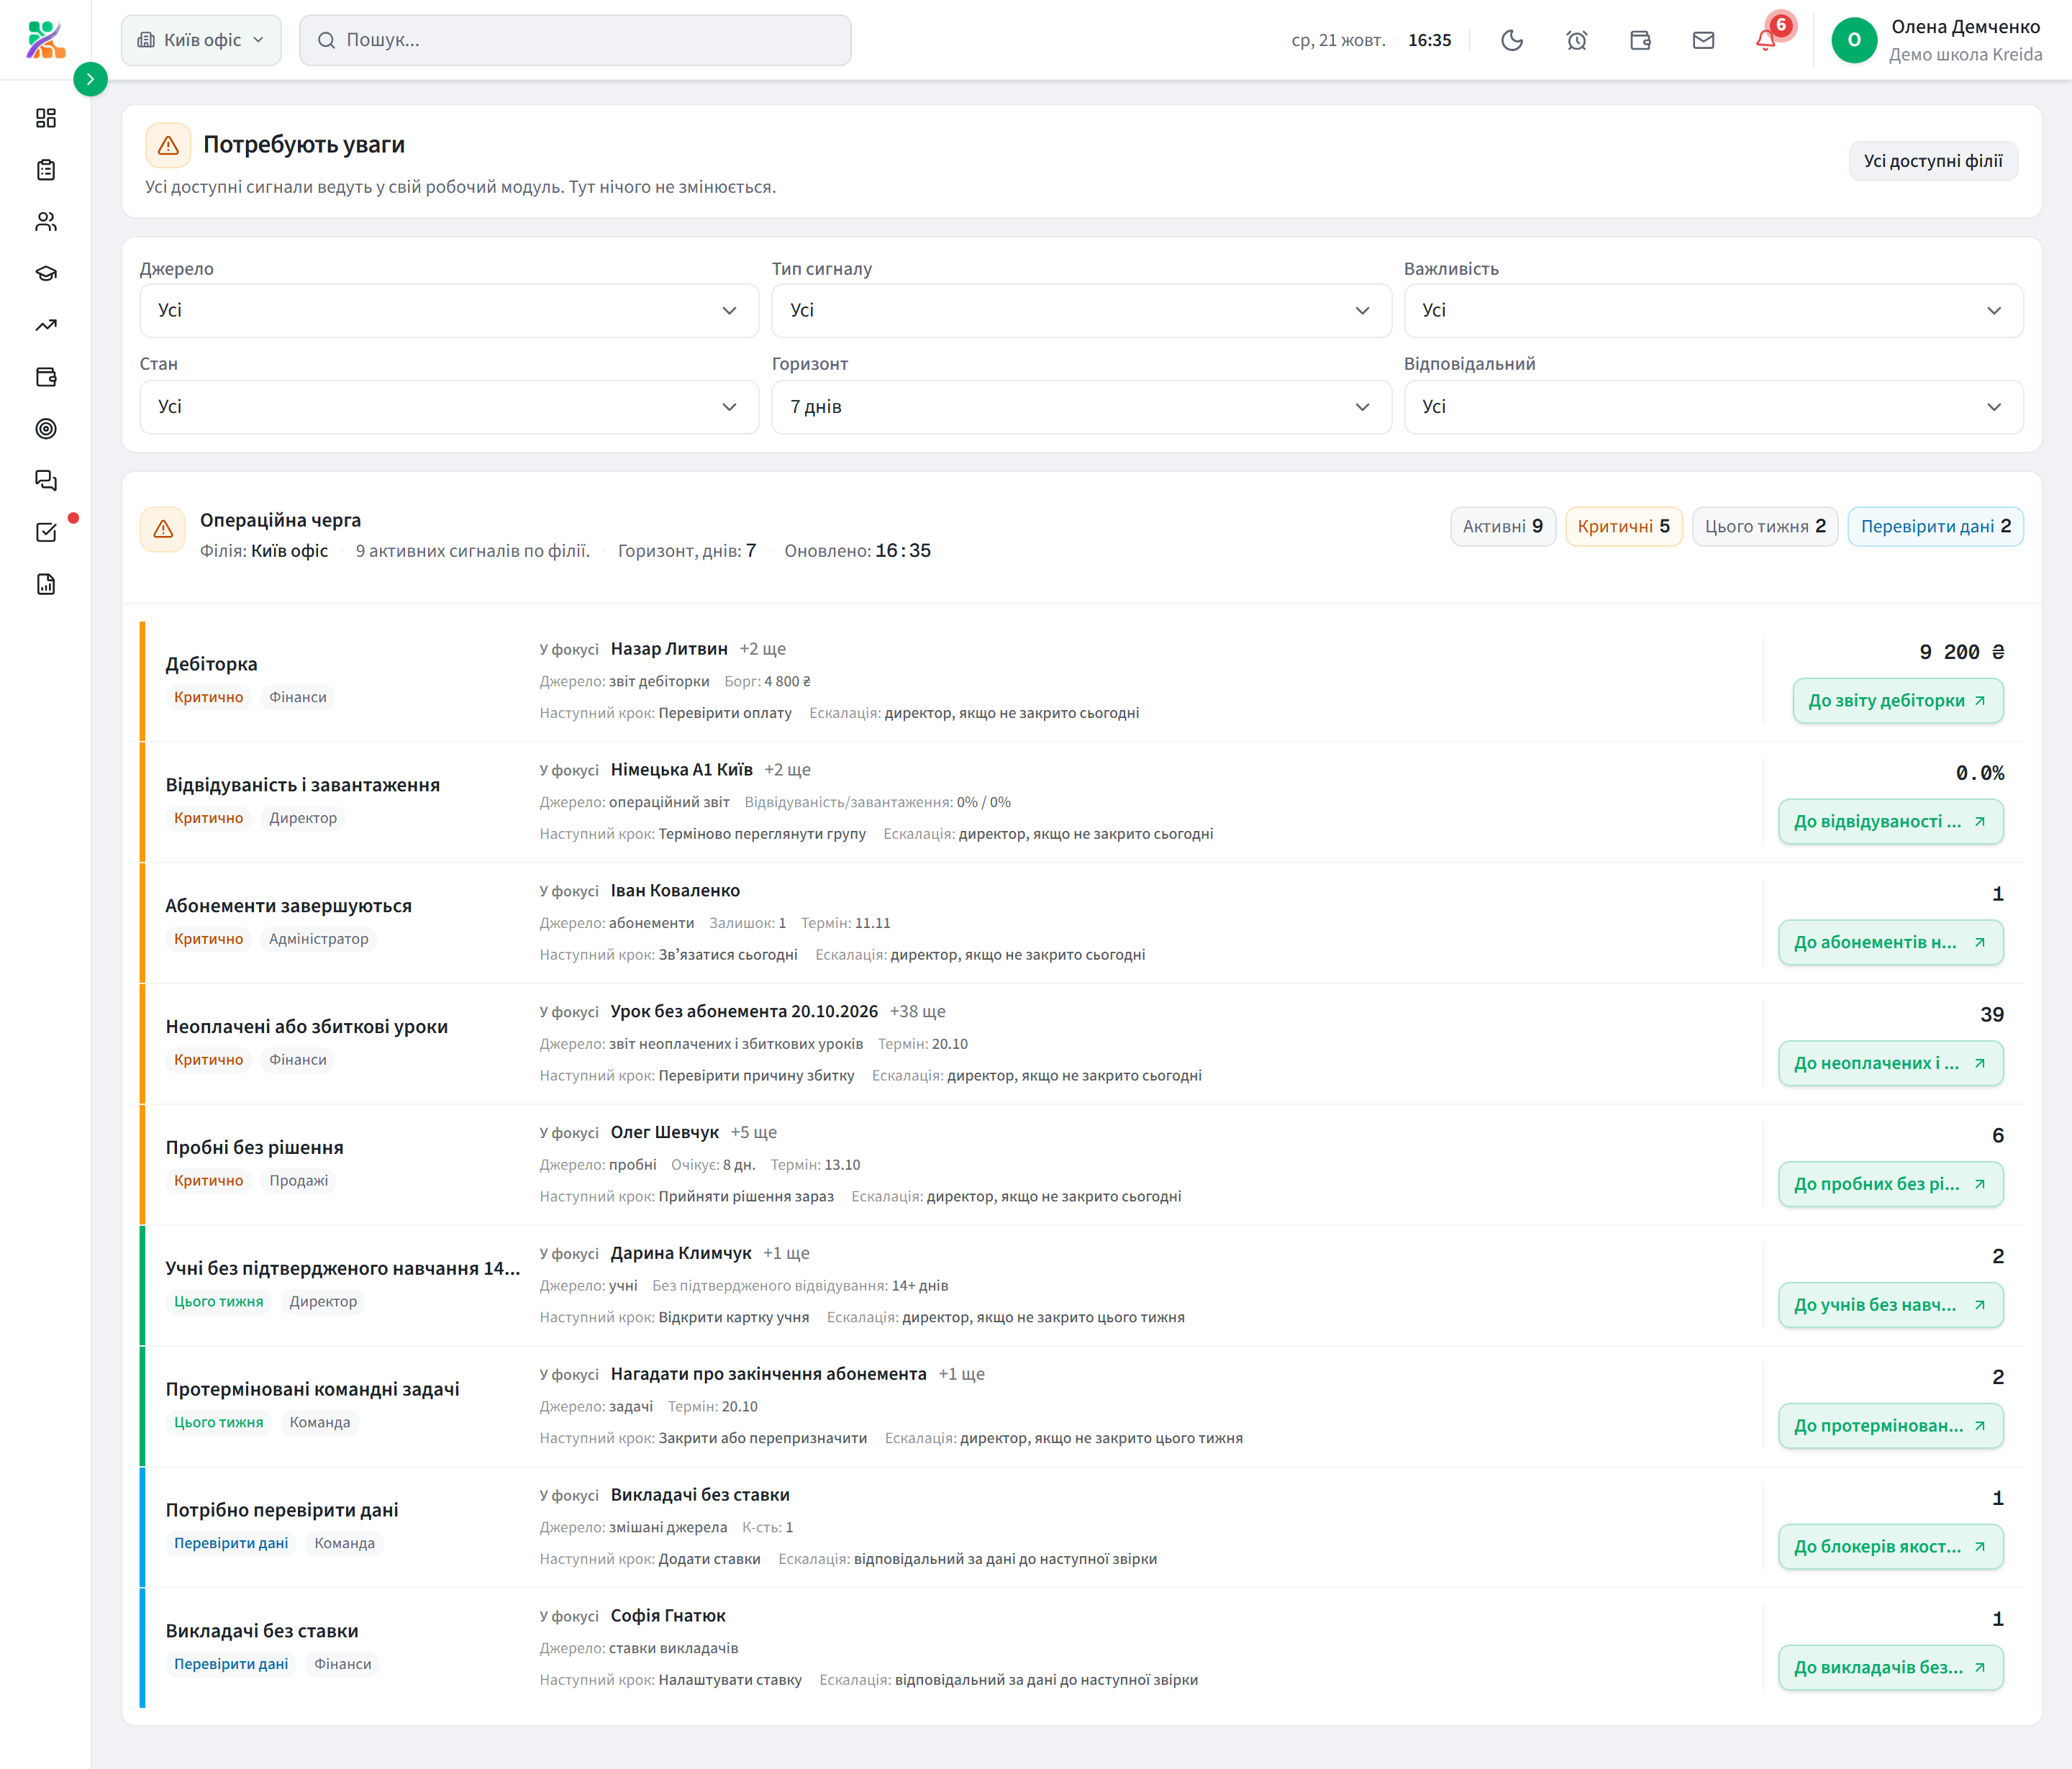Open the graduation cap icon in sidebar
This screenshot has width=2072, height=1769.
click(x=46, y=273)
